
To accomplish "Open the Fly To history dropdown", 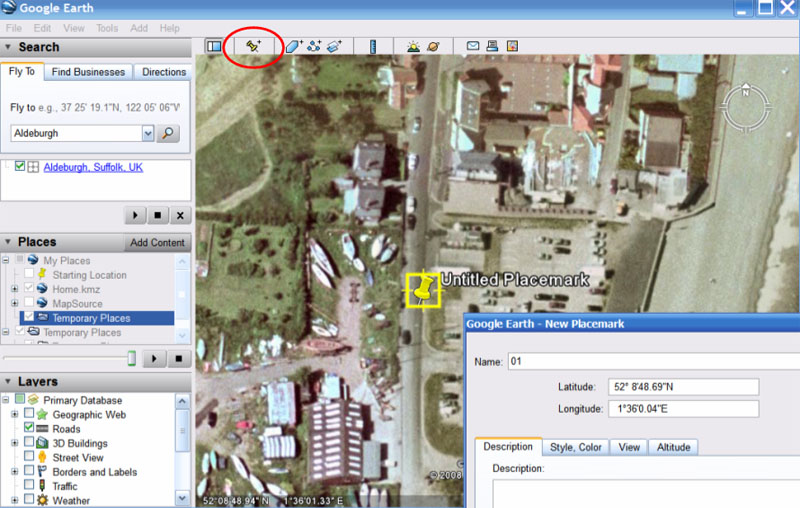I will (x=148, y=134).
